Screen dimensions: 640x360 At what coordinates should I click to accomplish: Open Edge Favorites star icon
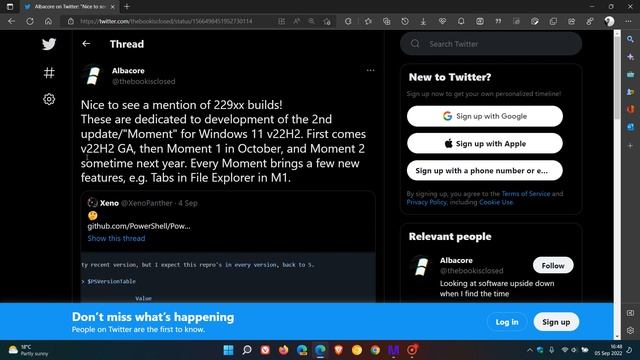[x=368, y=21]
